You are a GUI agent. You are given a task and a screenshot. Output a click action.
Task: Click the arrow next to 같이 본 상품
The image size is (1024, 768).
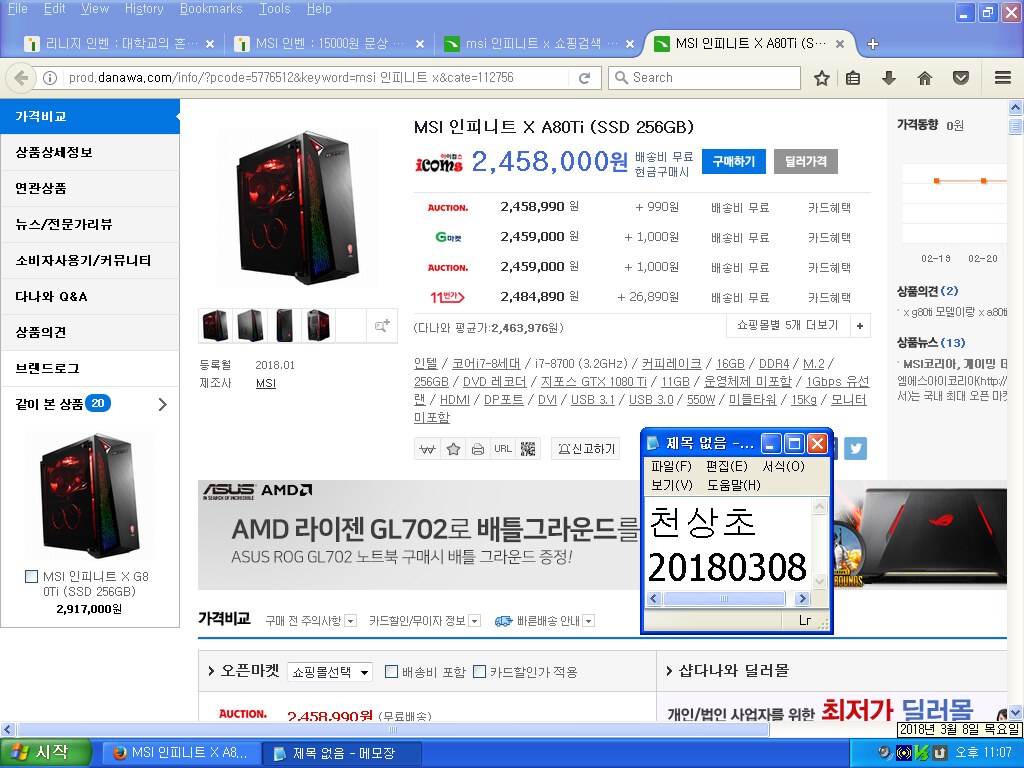(x=163, y=405)
